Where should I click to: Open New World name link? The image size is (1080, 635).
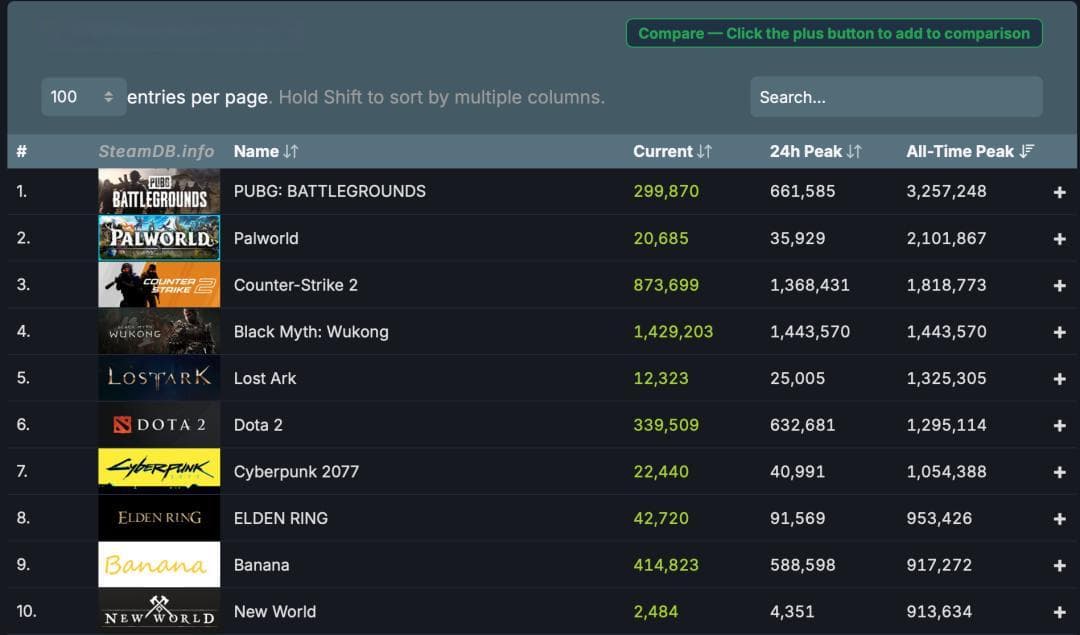coord(275,612)
